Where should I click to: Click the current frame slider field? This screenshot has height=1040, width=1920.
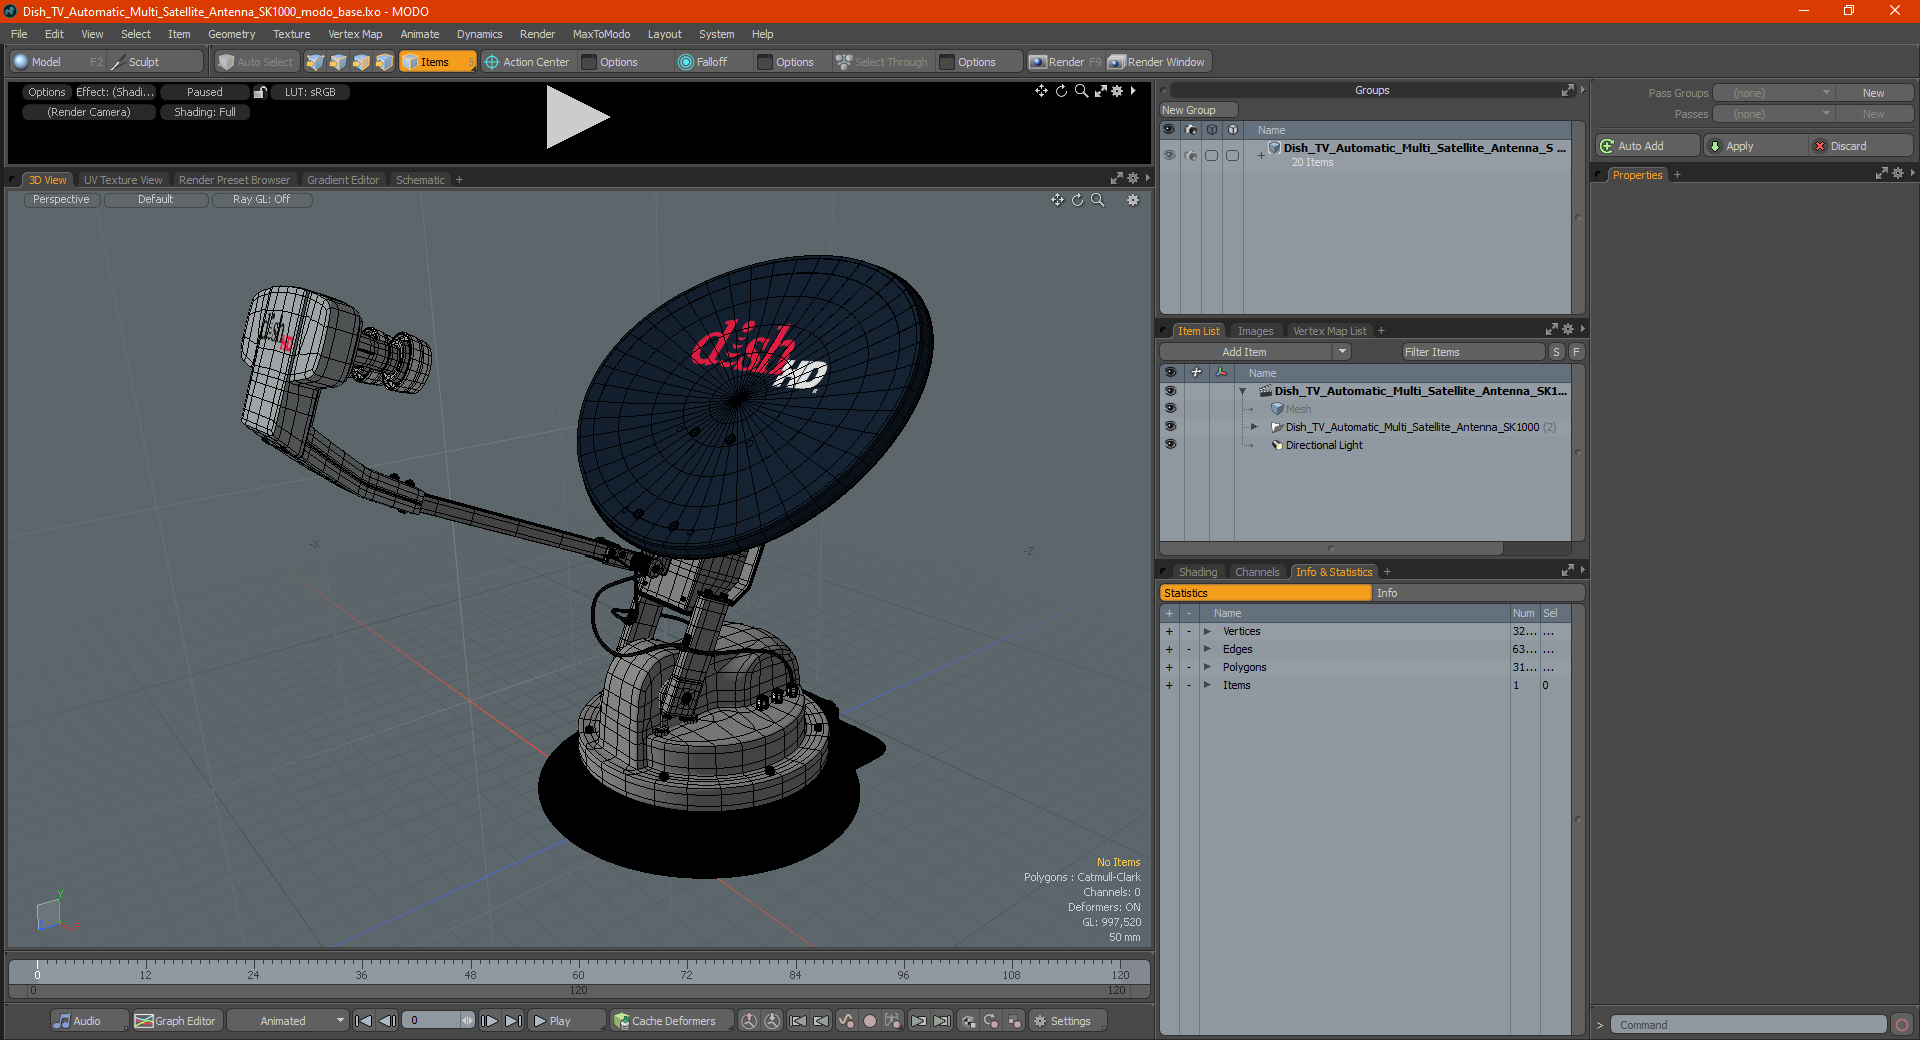coord(438,1021)
